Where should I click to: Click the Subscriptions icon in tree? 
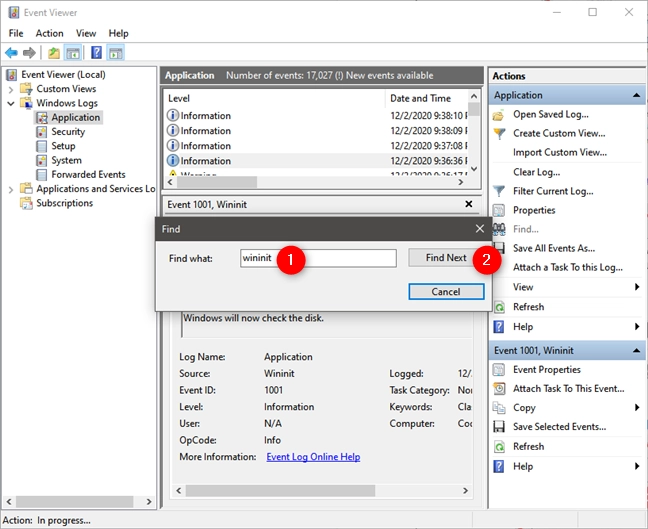coord(26,203)
